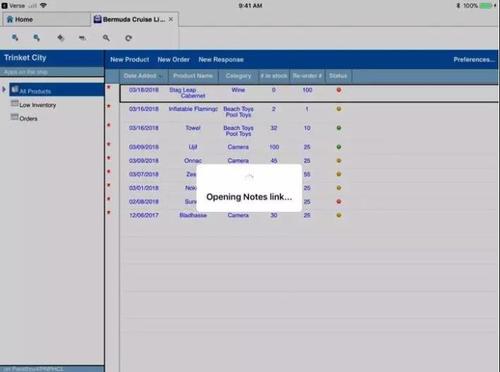Expand the All Products tree arrow

click(4, 89)
